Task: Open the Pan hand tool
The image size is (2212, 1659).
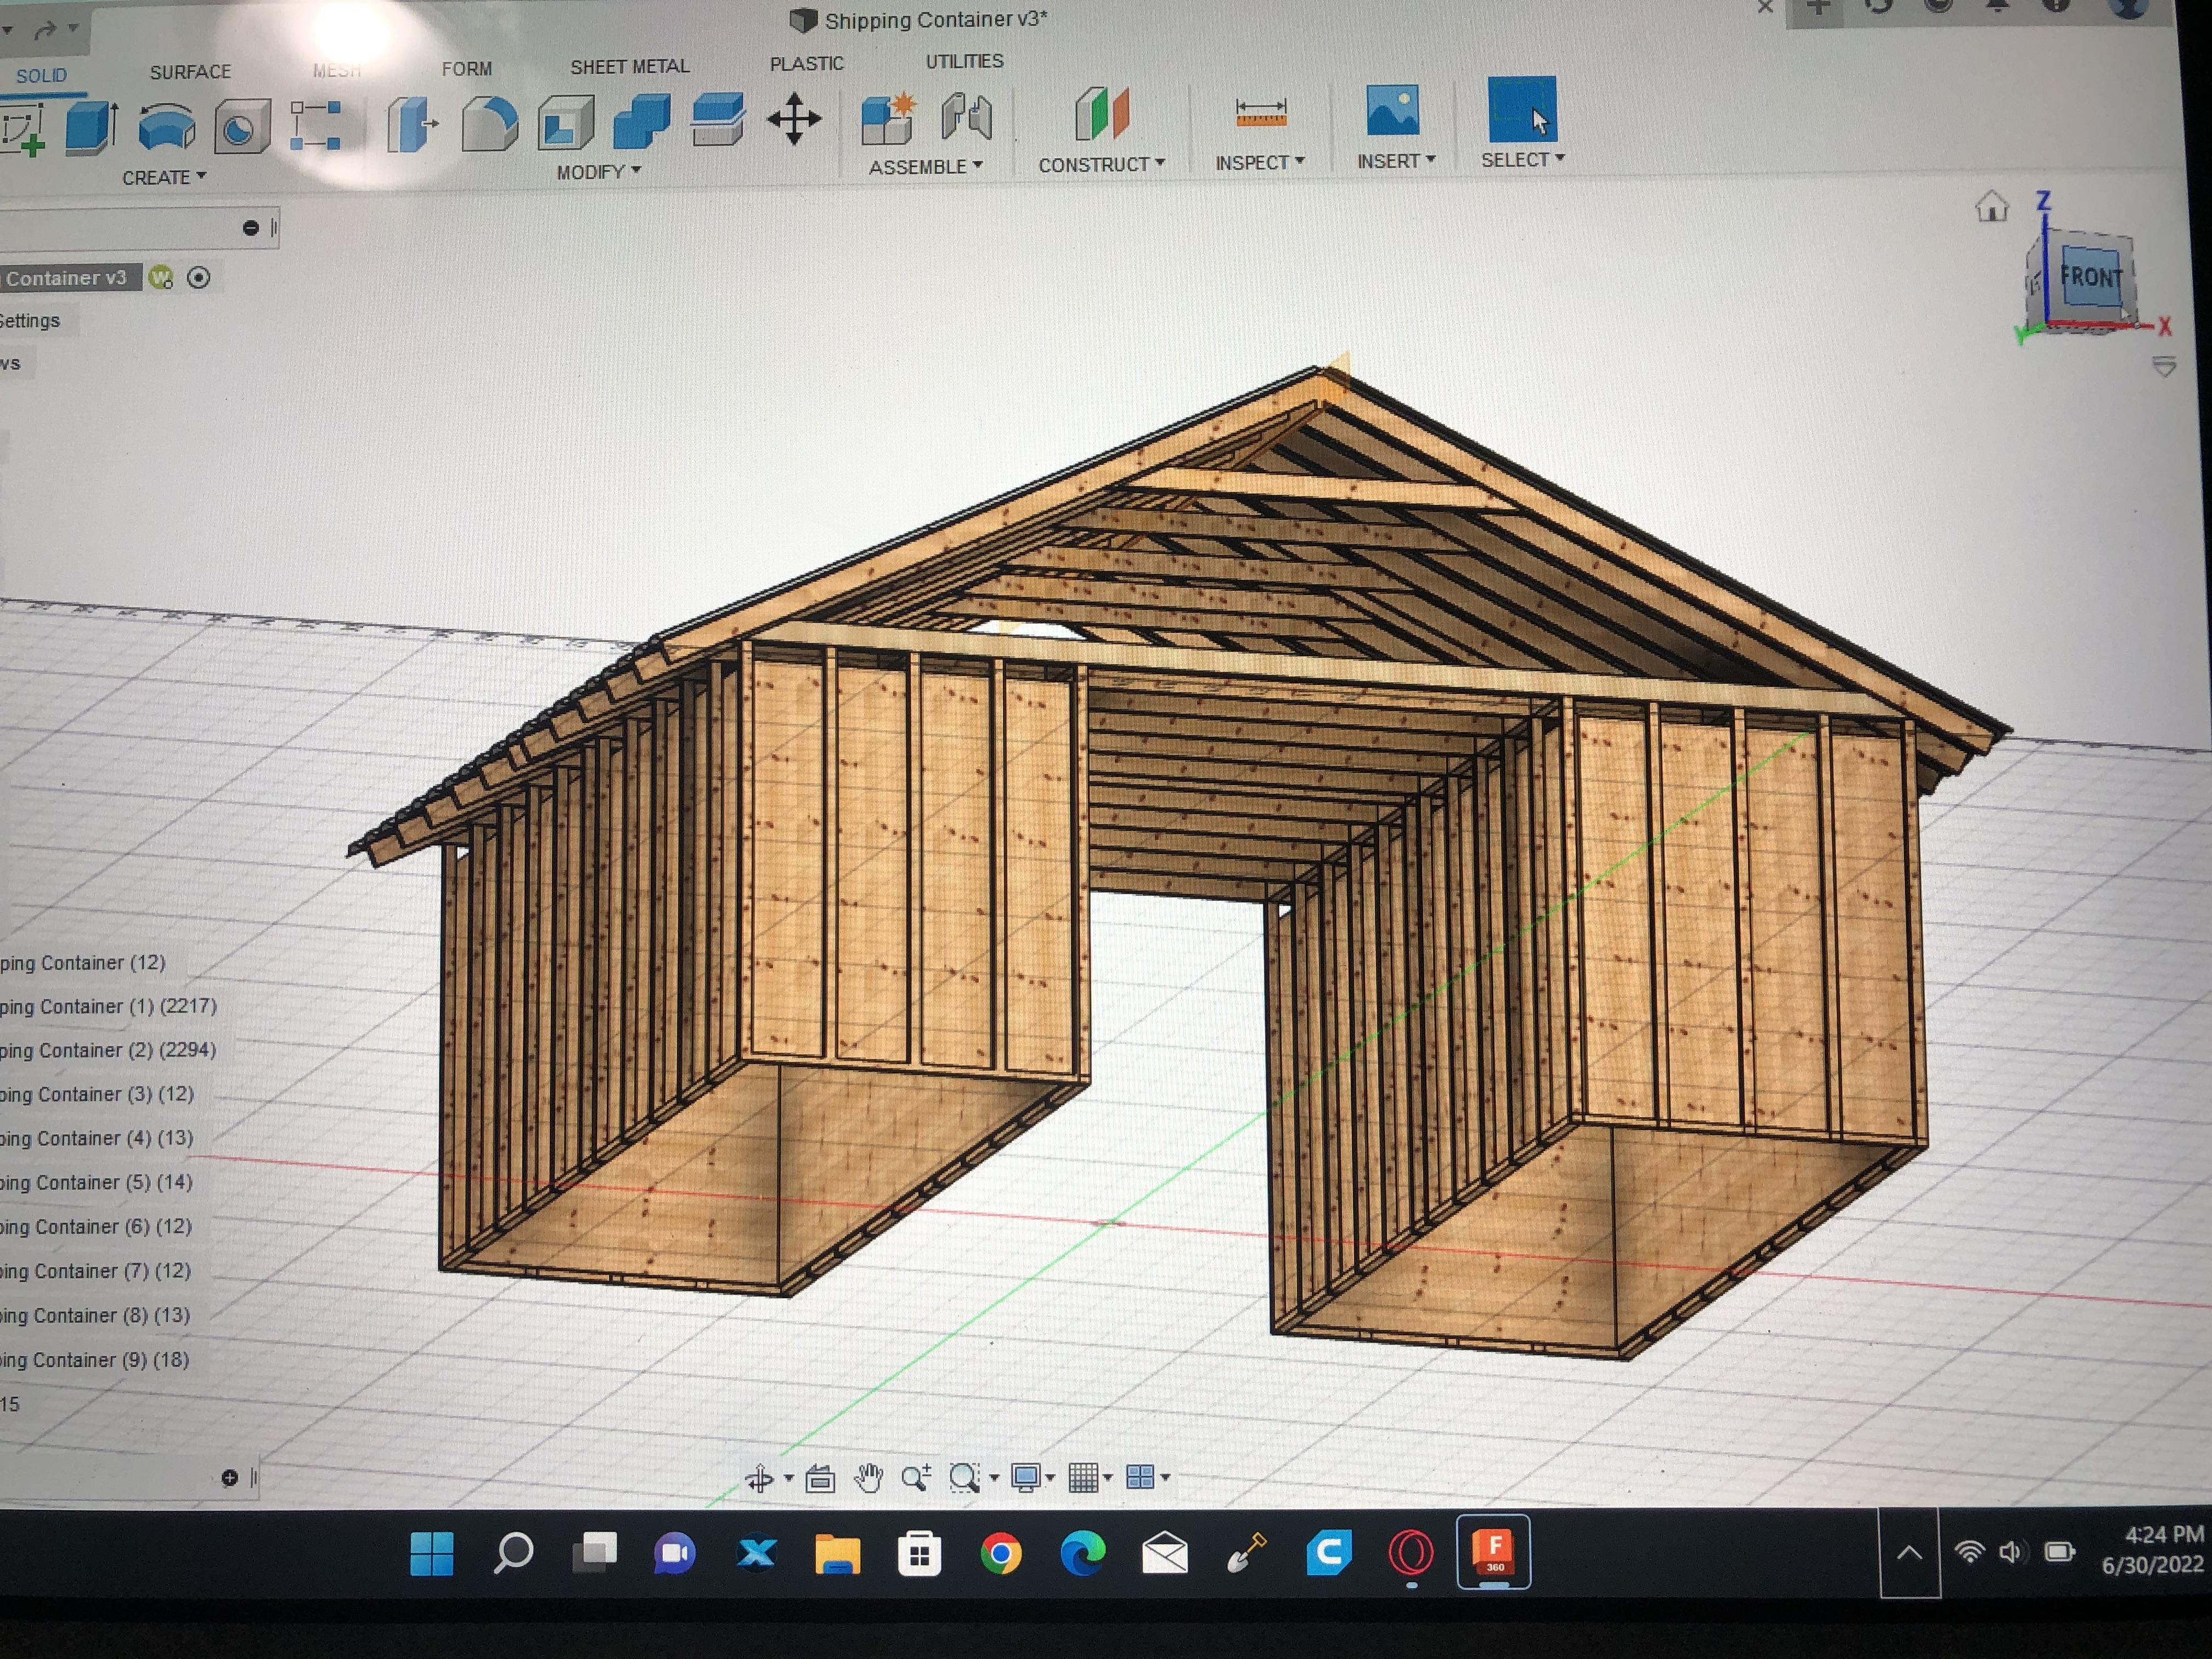Action: pos(868,1478)
